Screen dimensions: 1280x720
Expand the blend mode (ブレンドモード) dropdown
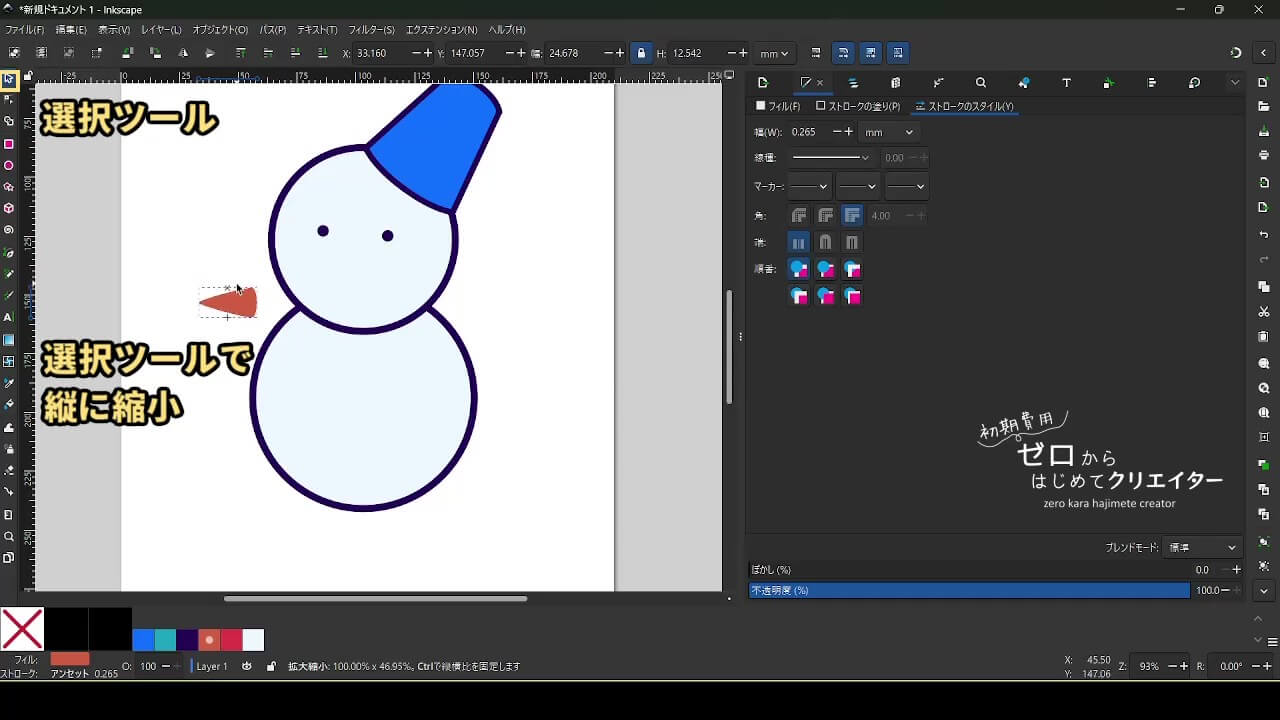click(1203, 547)
